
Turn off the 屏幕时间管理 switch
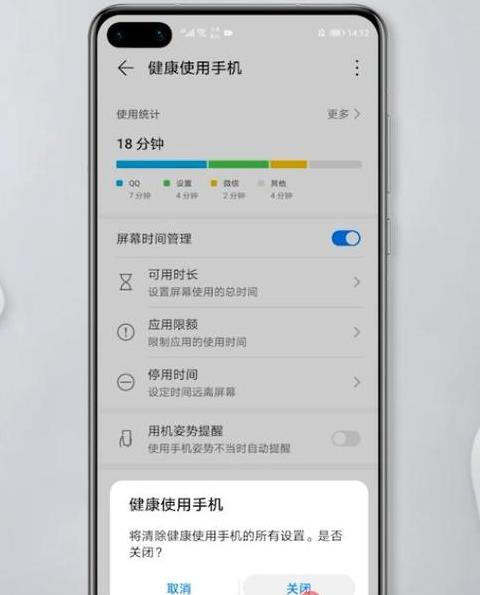(346, 238)
